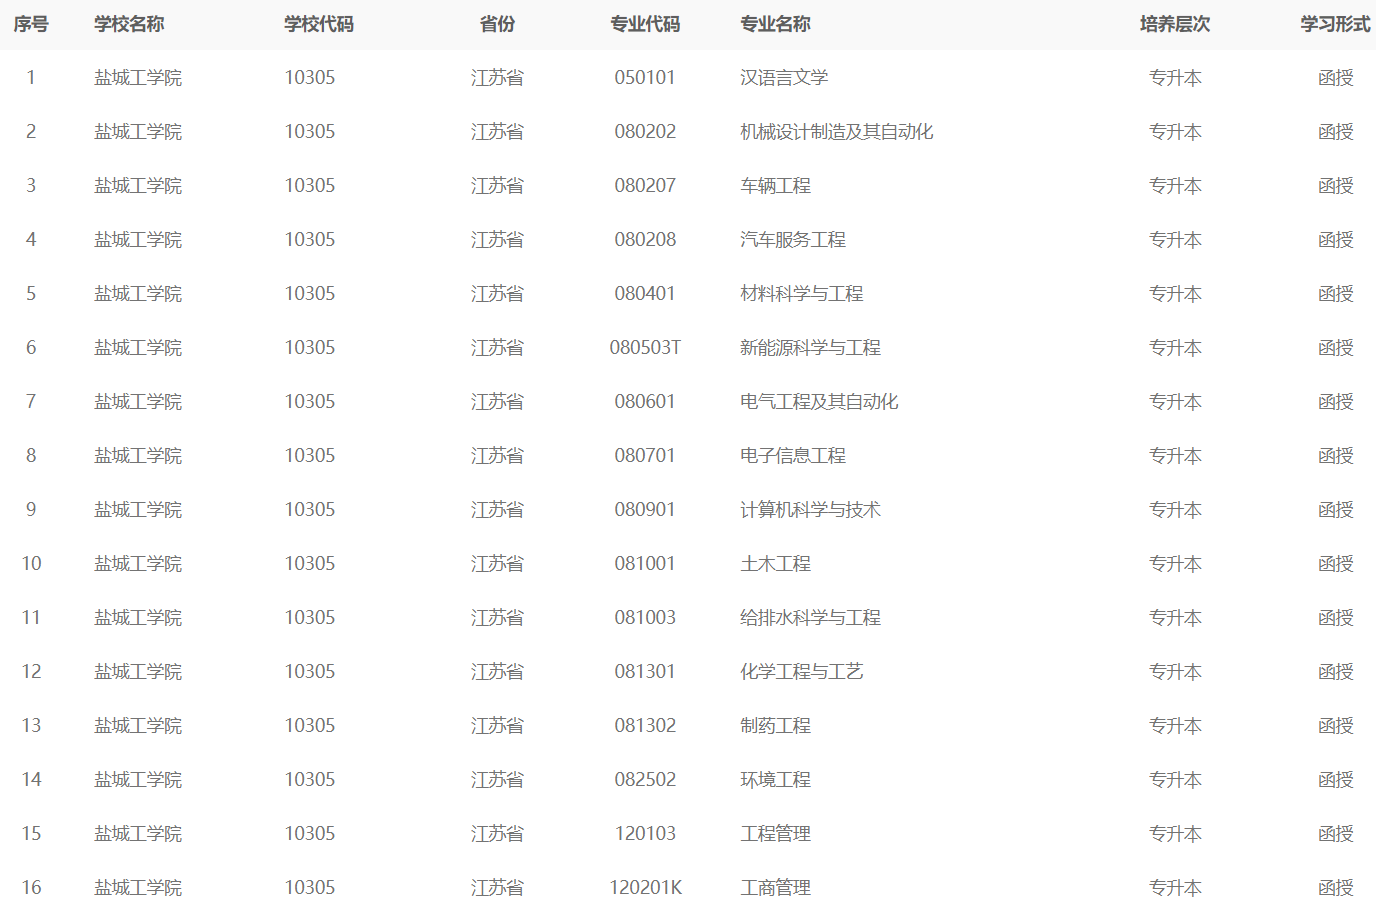
Task: Click school code 10305 in row 9
Action: 310,510
